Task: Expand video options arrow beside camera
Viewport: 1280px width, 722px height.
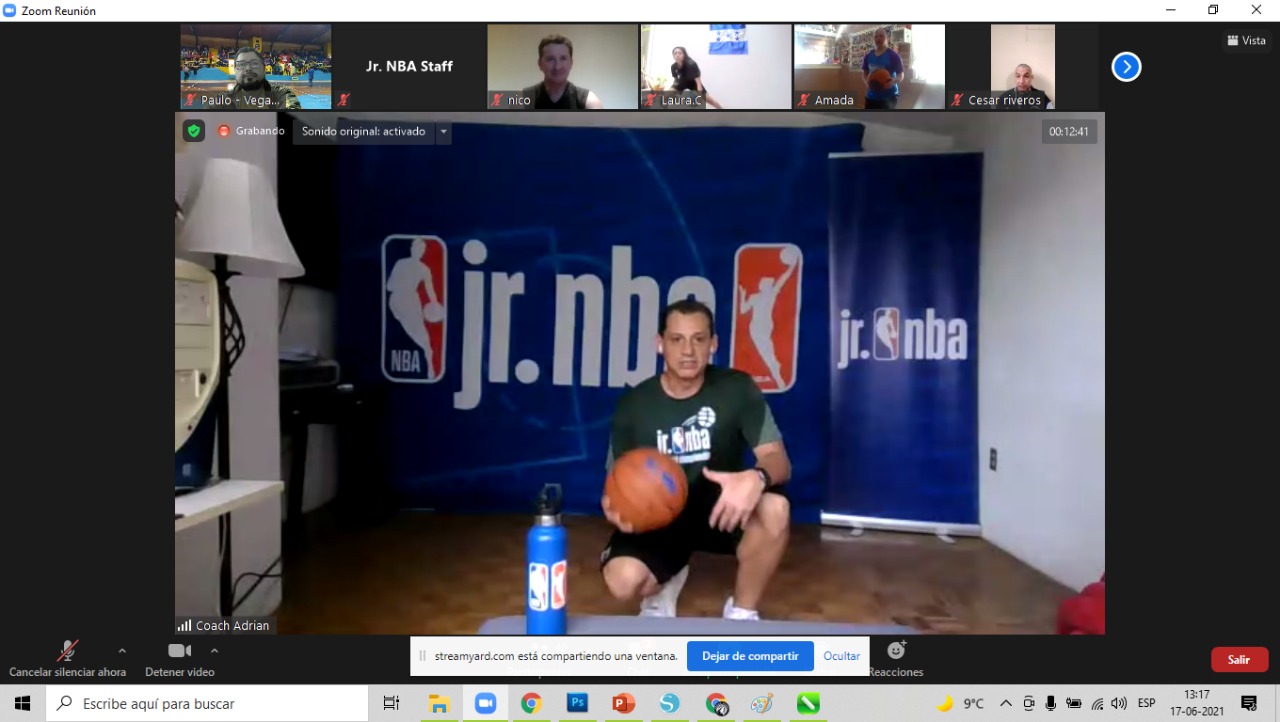Action: coord(214,651)
